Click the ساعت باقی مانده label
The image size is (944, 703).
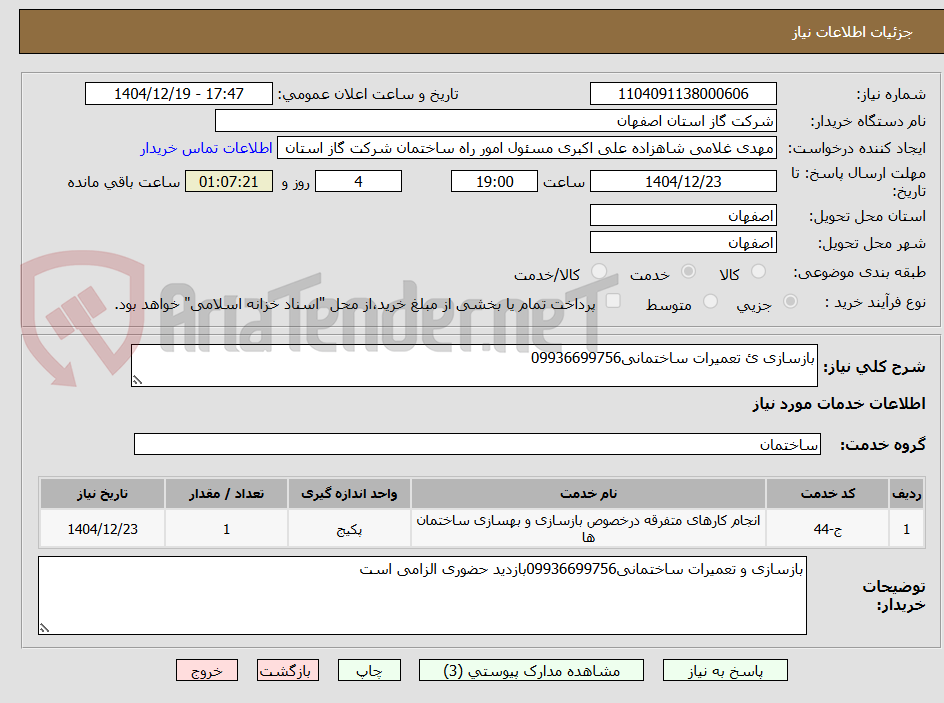[x=123, y=182]
